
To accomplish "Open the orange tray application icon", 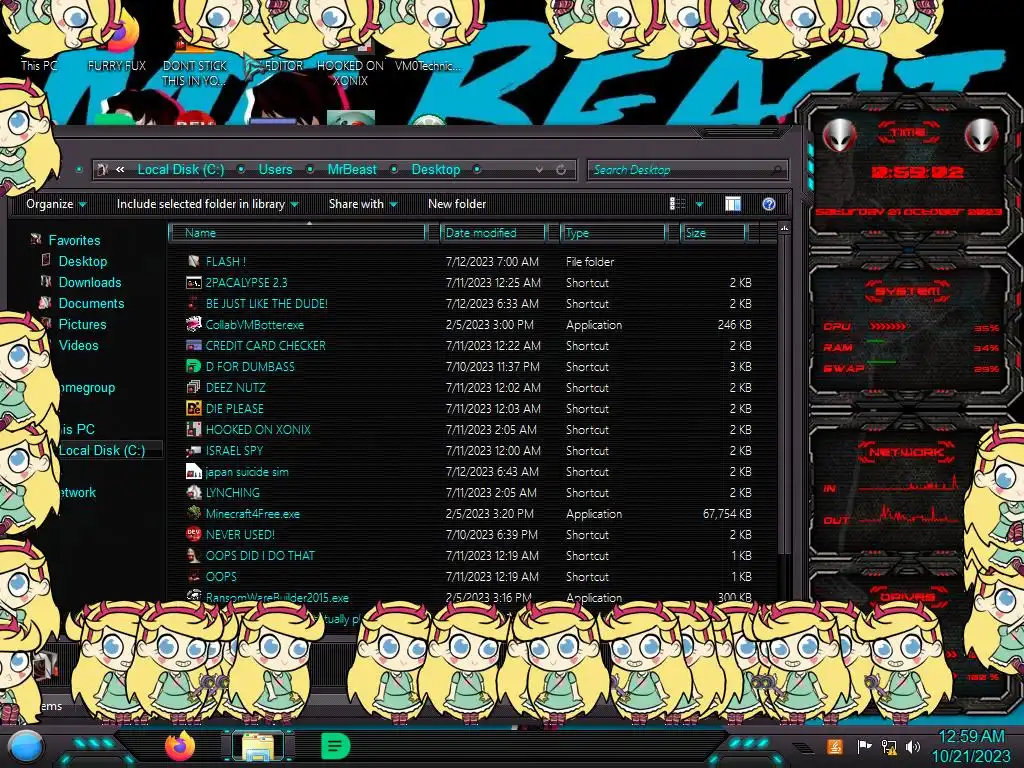I will tap(835, 746).
